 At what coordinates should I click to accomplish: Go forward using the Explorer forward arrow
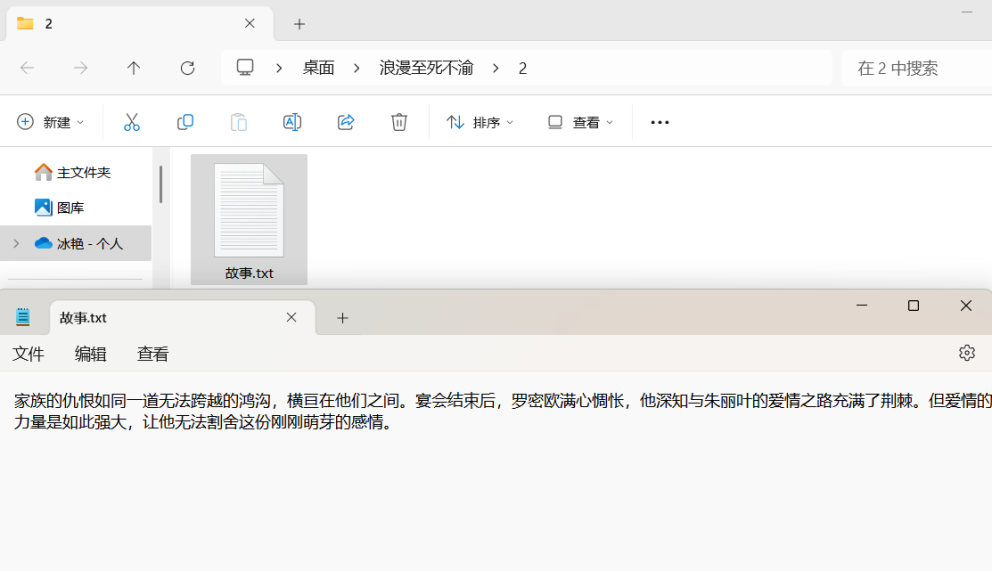(x=80, y=68)
